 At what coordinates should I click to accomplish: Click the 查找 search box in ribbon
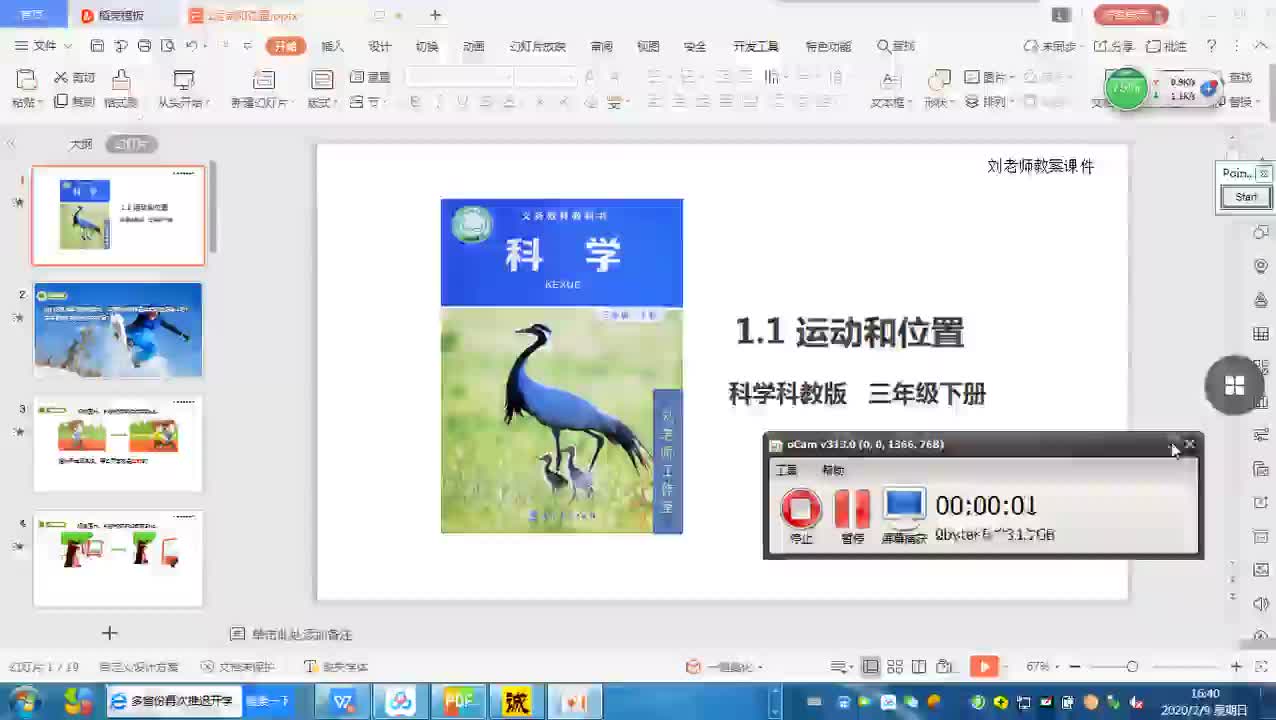897,46
